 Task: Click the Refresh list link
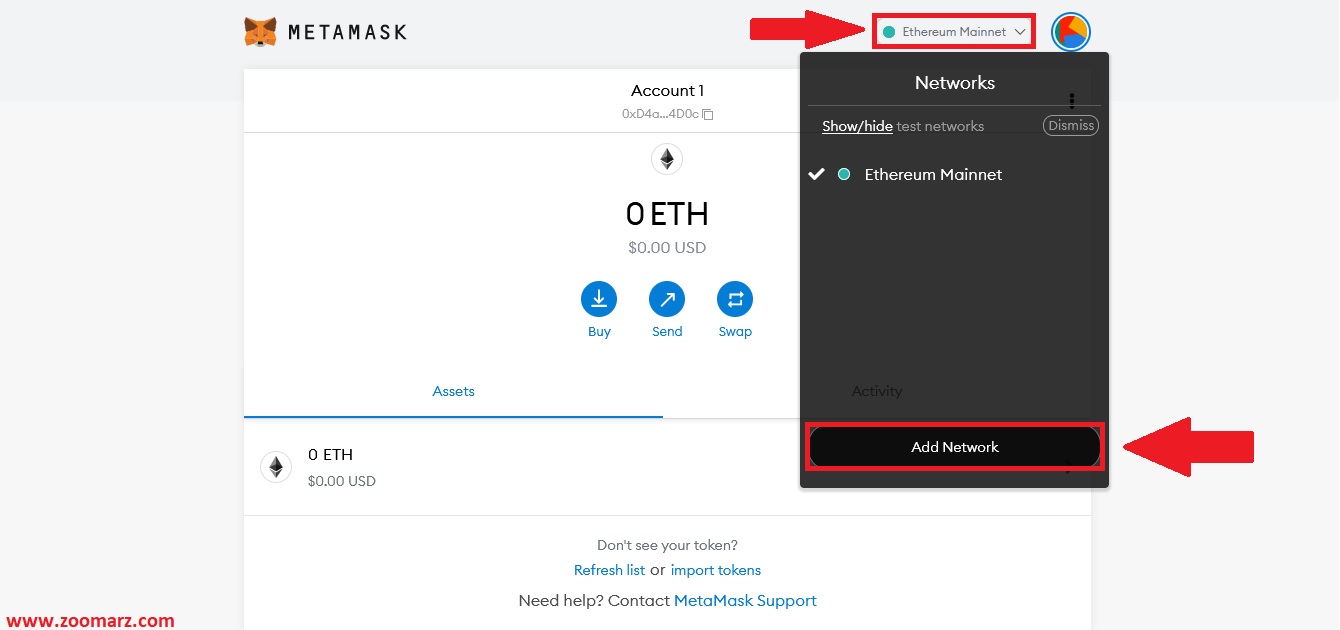pos(609,570)
